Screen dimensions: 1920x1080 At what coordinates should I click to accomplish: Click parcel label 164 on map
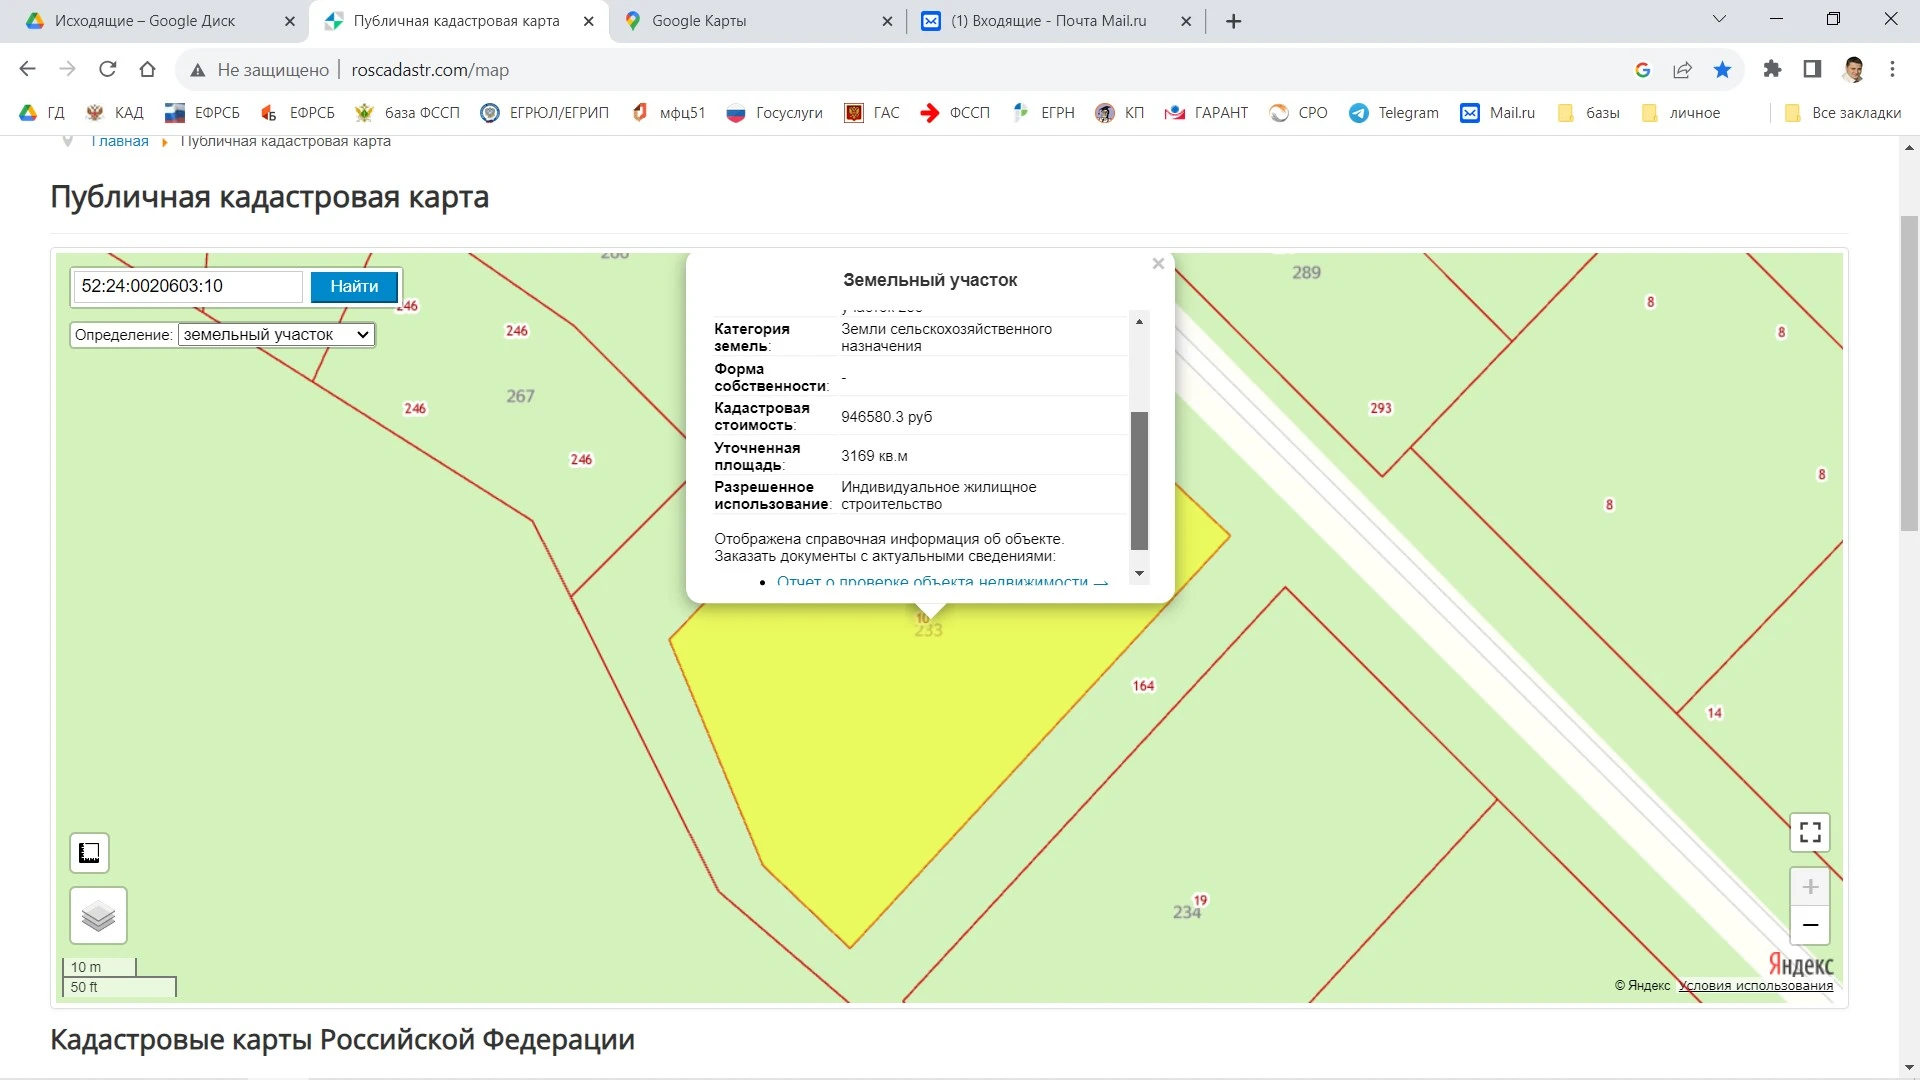1143,686
